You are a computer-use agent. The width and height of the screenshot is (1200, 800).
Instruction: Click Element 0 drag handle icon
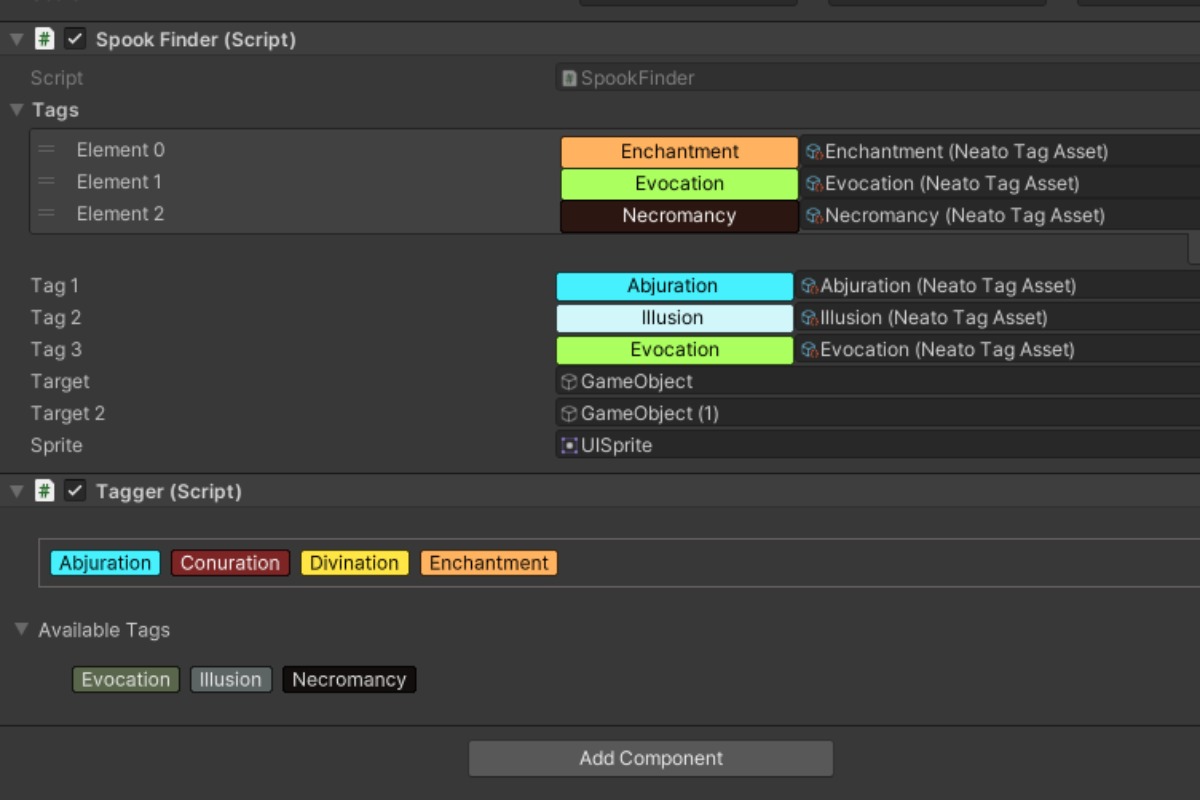[46, 150]
